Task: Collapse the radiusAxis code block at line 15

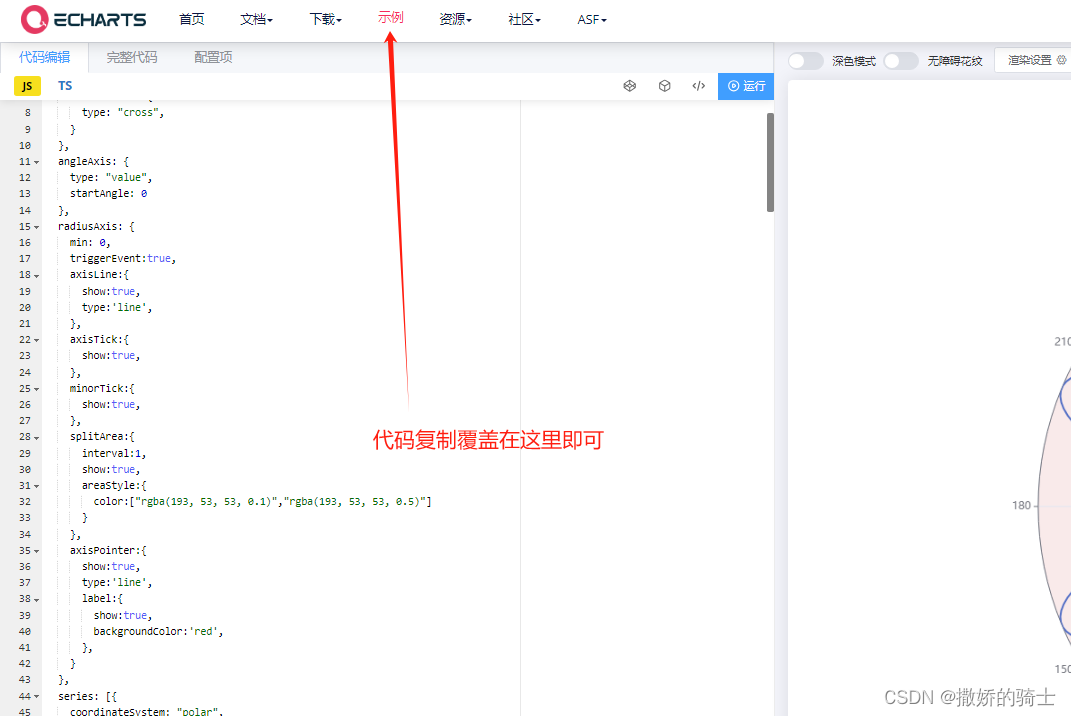Action: [x=34, y=226]
